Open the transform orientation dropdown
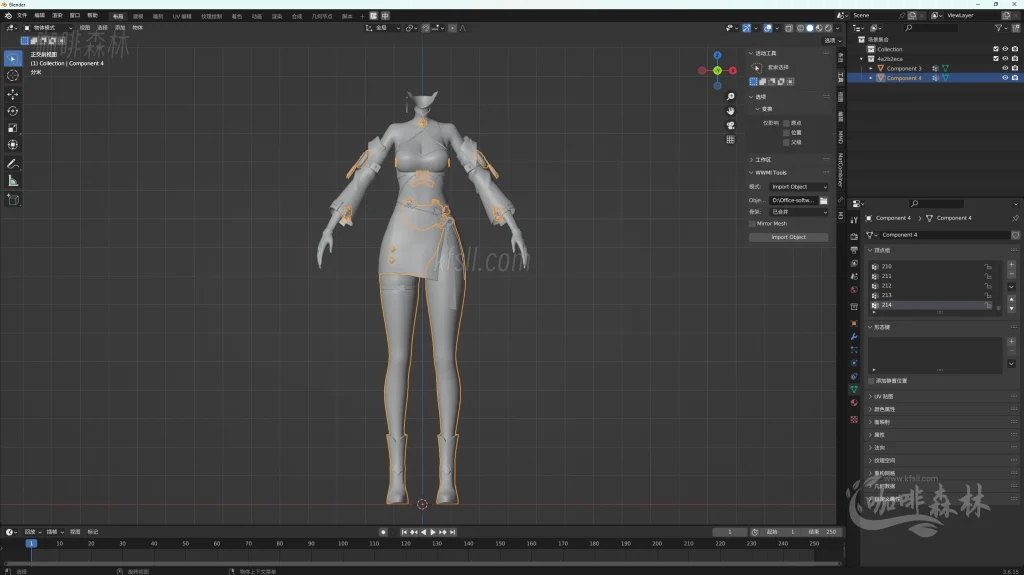This screenshot has height=575, width=1024. [383, 28]
